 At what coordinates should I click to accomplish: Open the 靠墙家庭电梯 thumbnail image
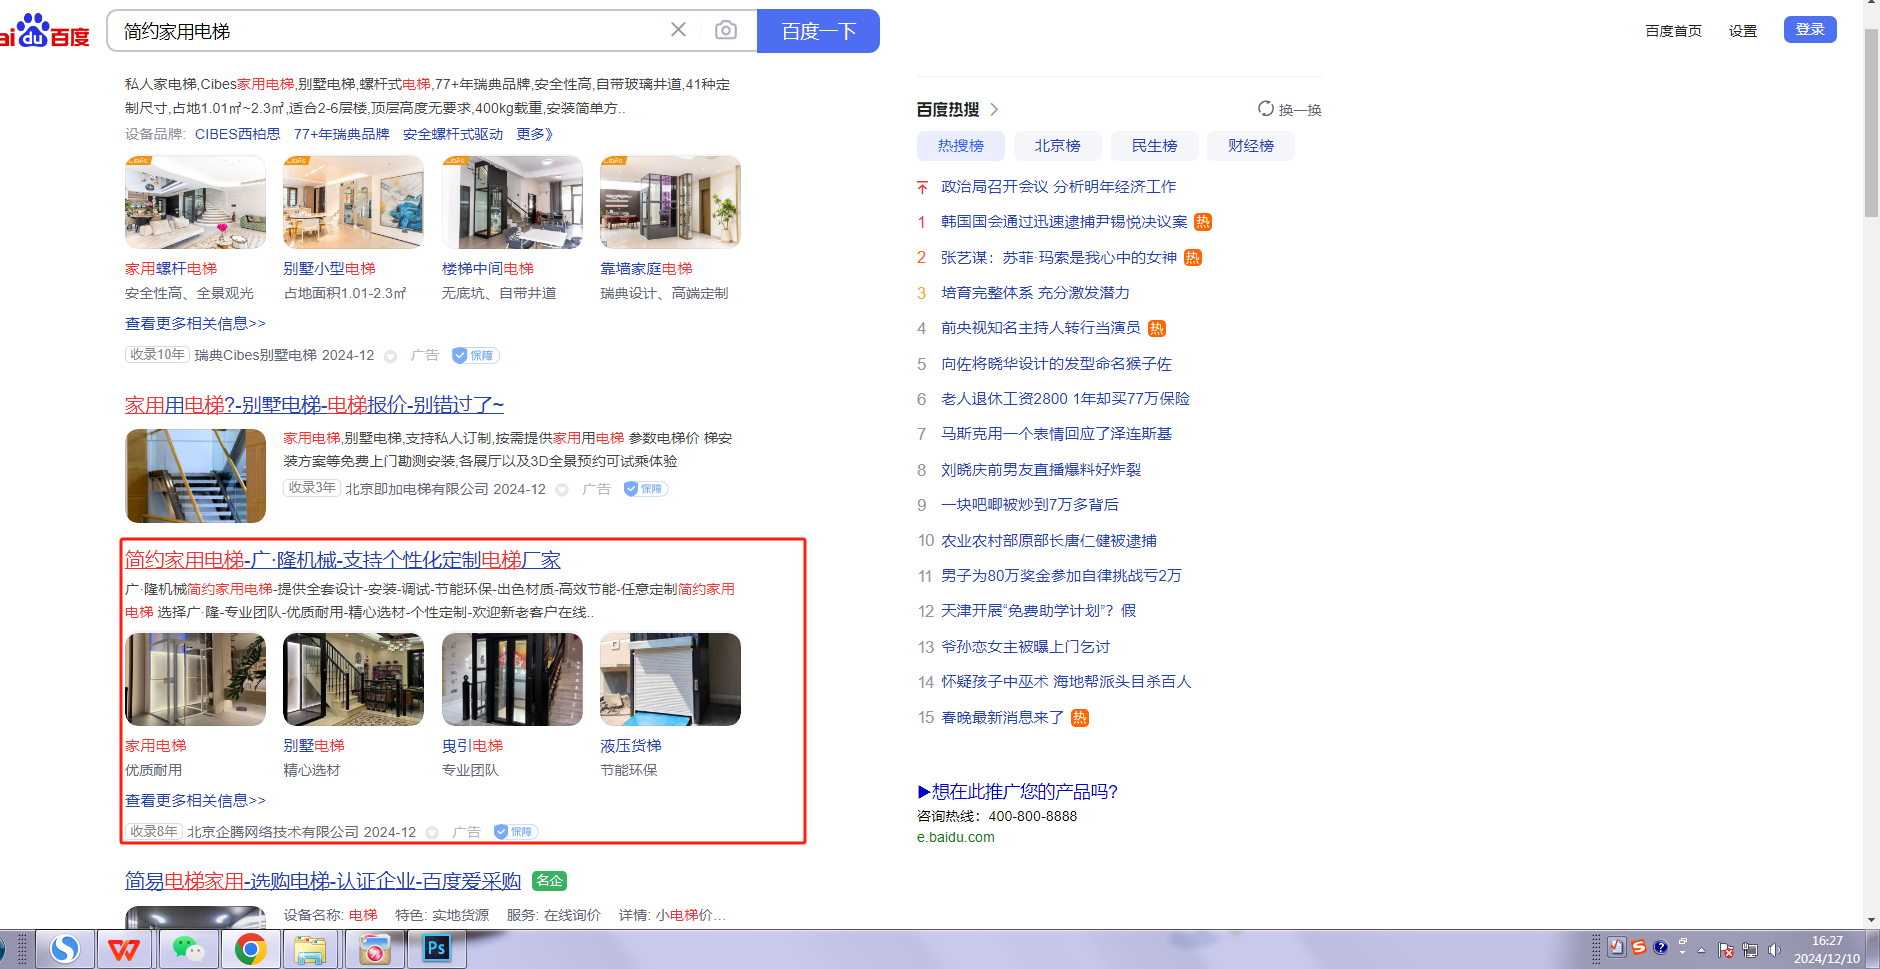(670, 202)
